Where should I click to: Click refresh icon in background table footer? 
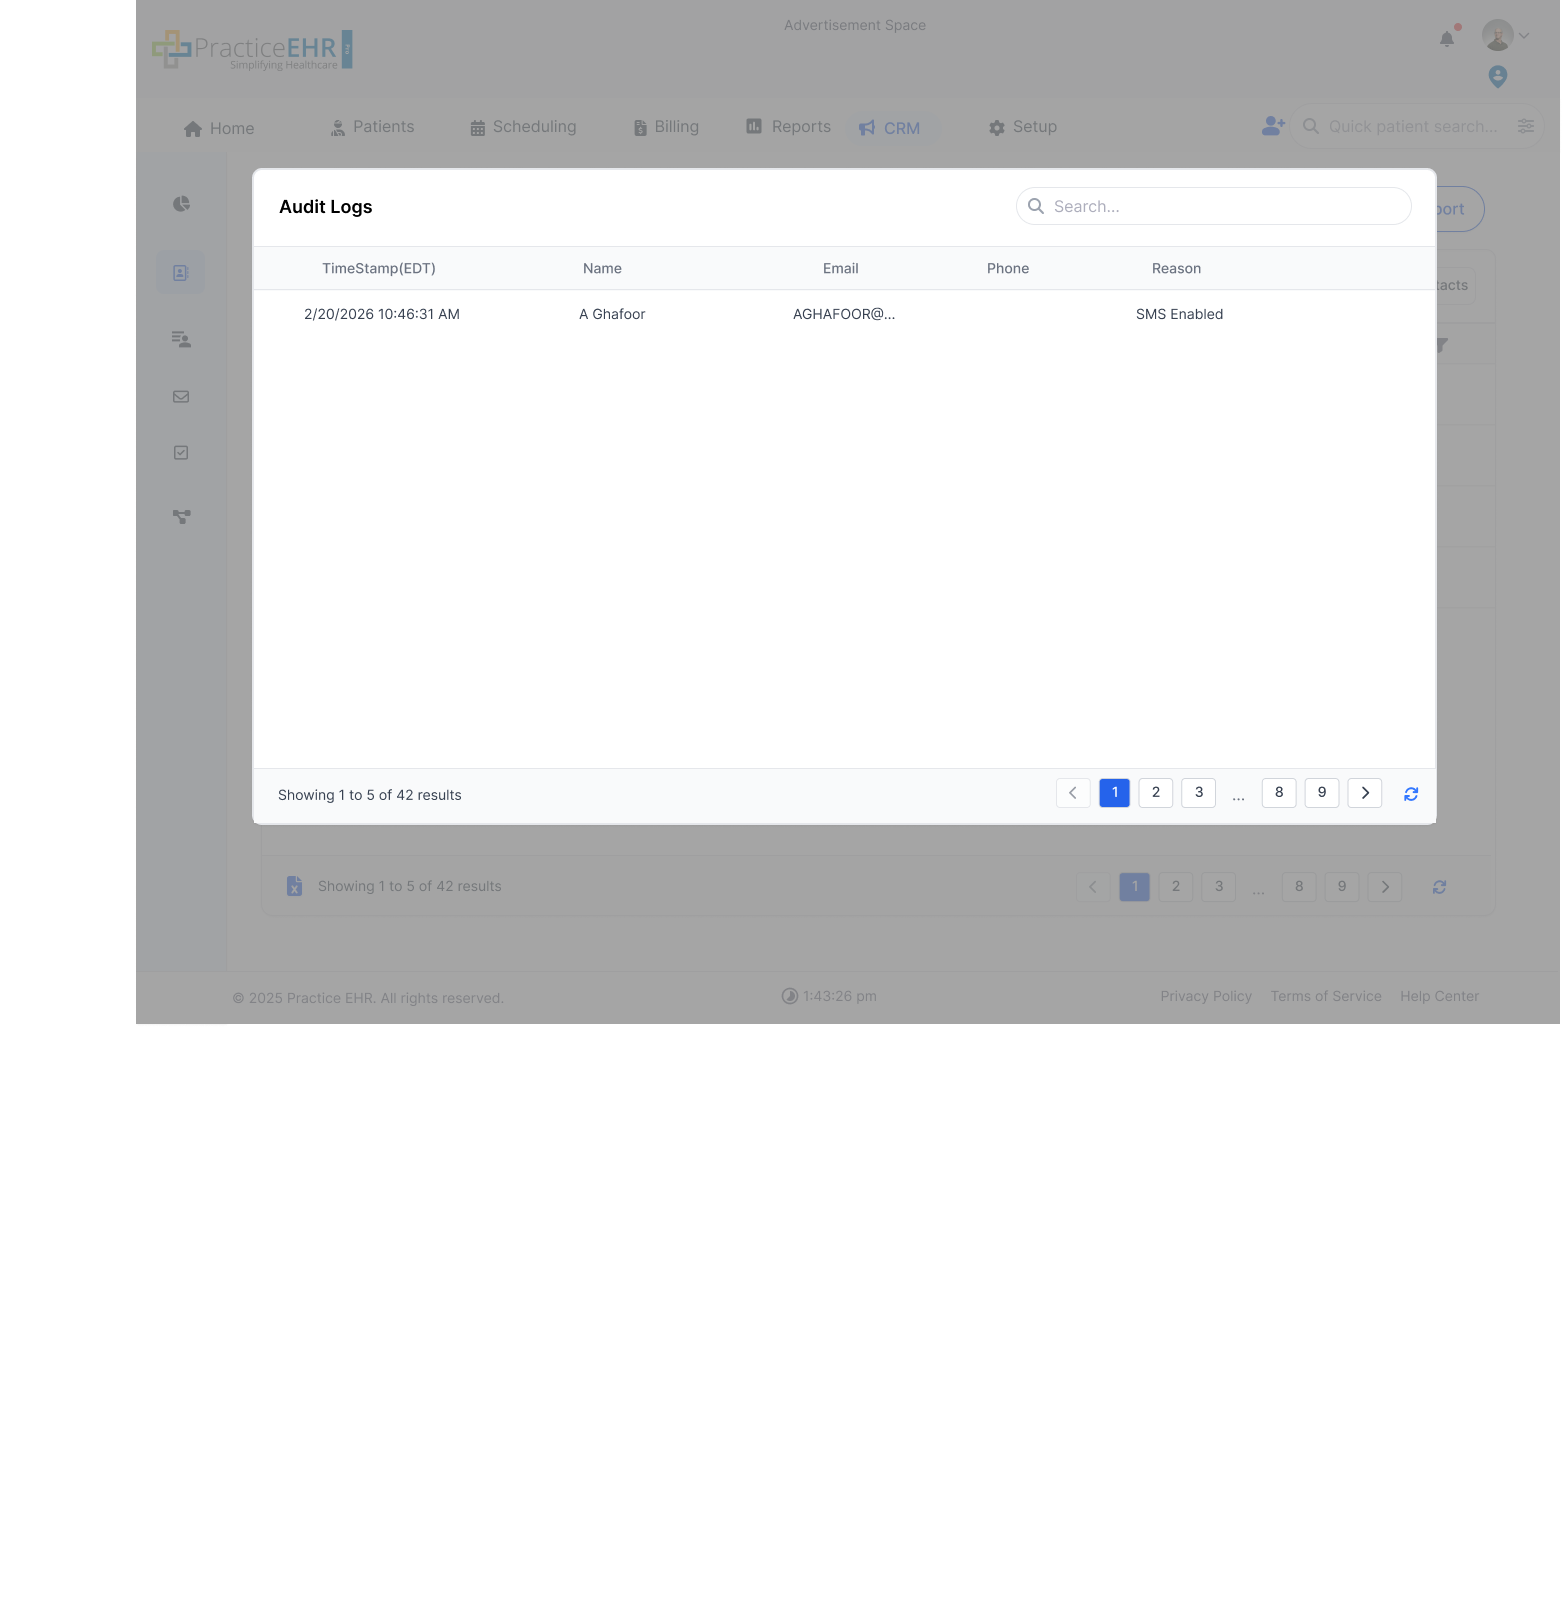click(1439, 887)
